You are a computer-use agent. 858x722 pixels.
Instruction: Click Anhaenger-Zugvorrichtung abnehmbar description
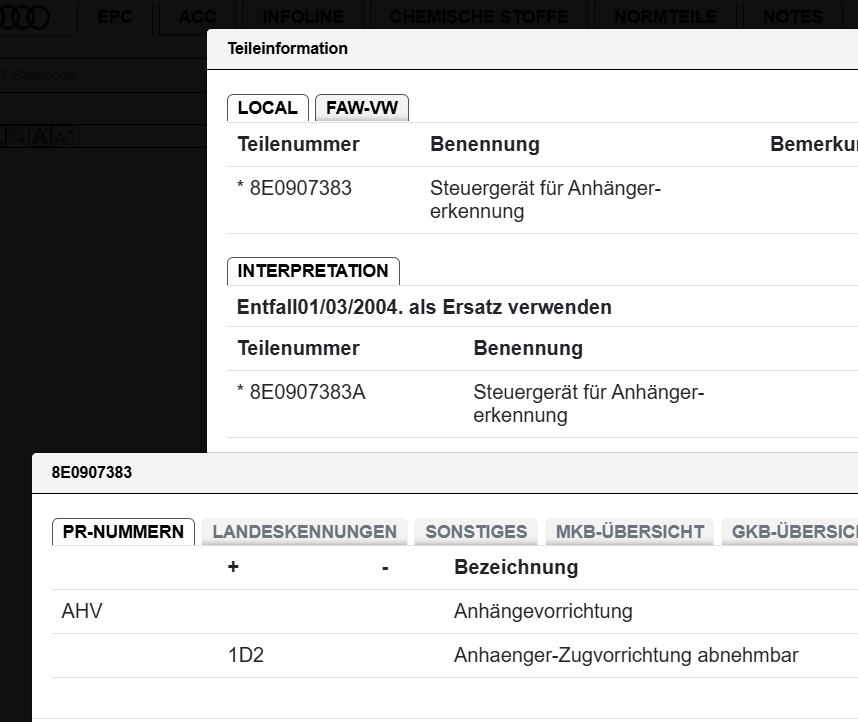point(626,655)
